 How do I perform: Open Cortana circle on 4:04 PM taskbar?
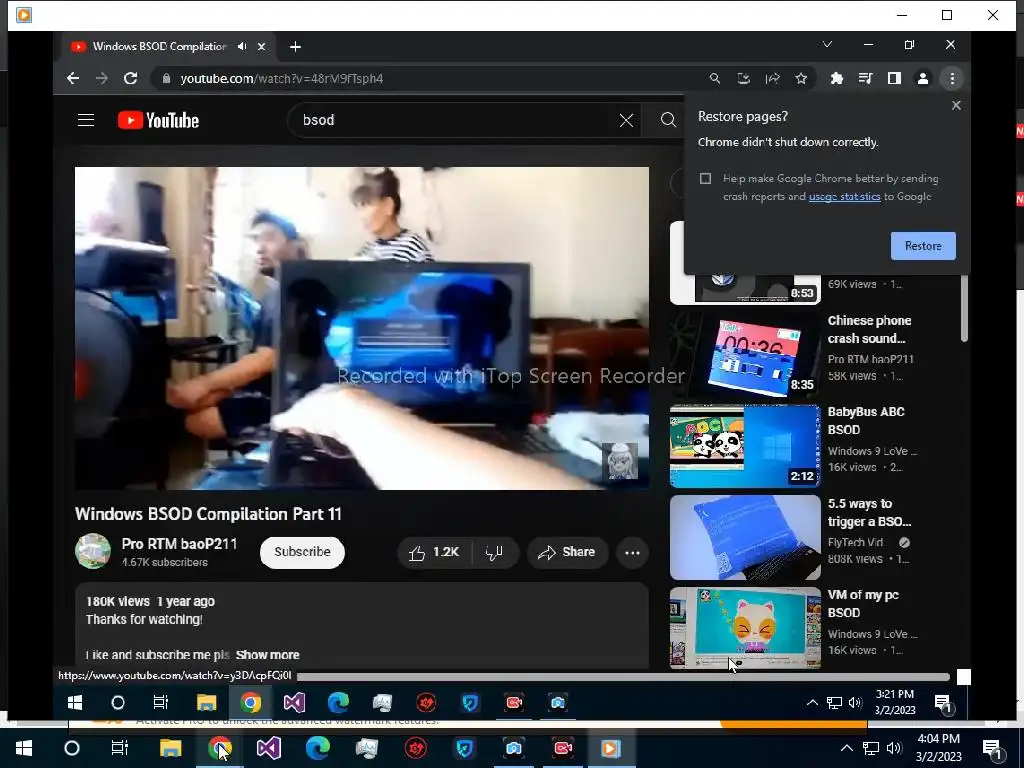(x=72, y=748)
